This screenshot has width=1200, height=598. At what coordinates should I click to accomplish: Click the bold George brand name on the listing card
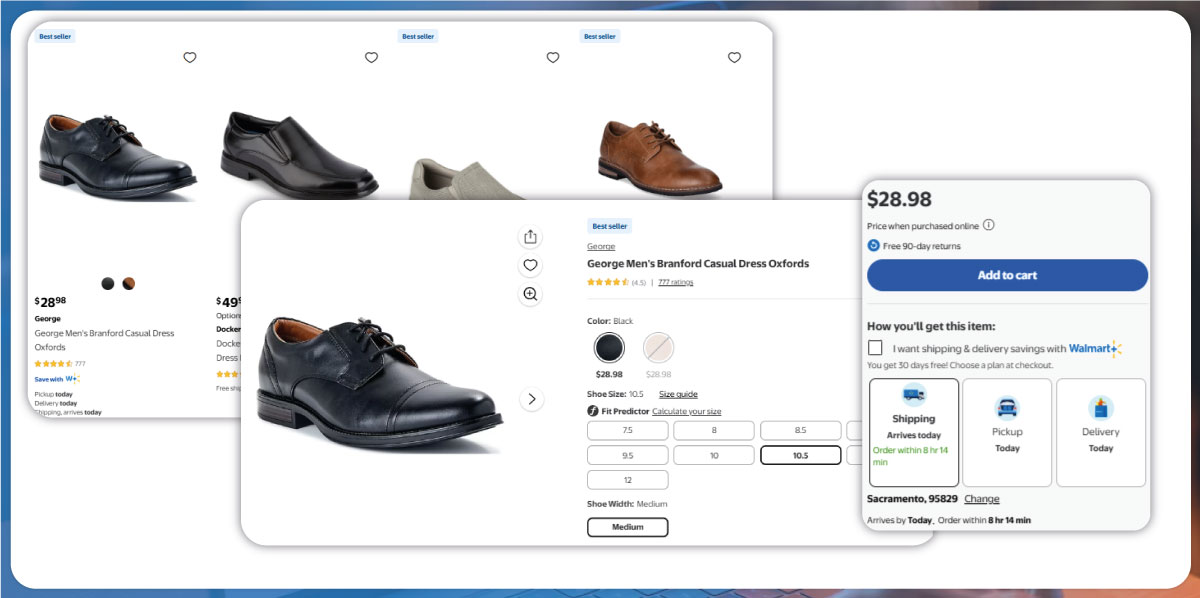(48, 319)
